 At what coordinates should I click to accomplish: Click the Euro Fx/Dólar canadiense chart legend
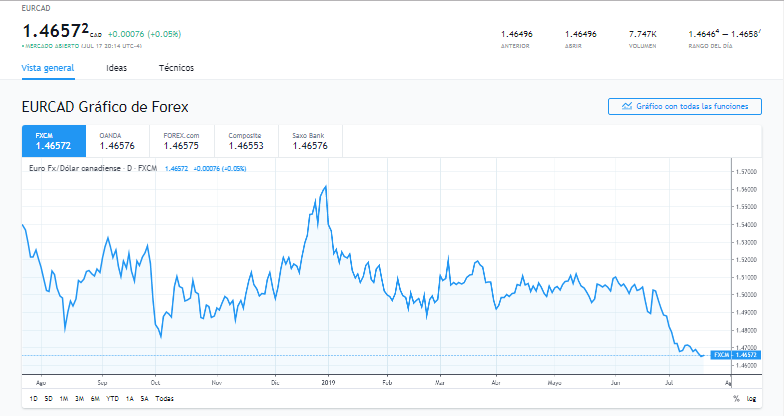point(93,168)
